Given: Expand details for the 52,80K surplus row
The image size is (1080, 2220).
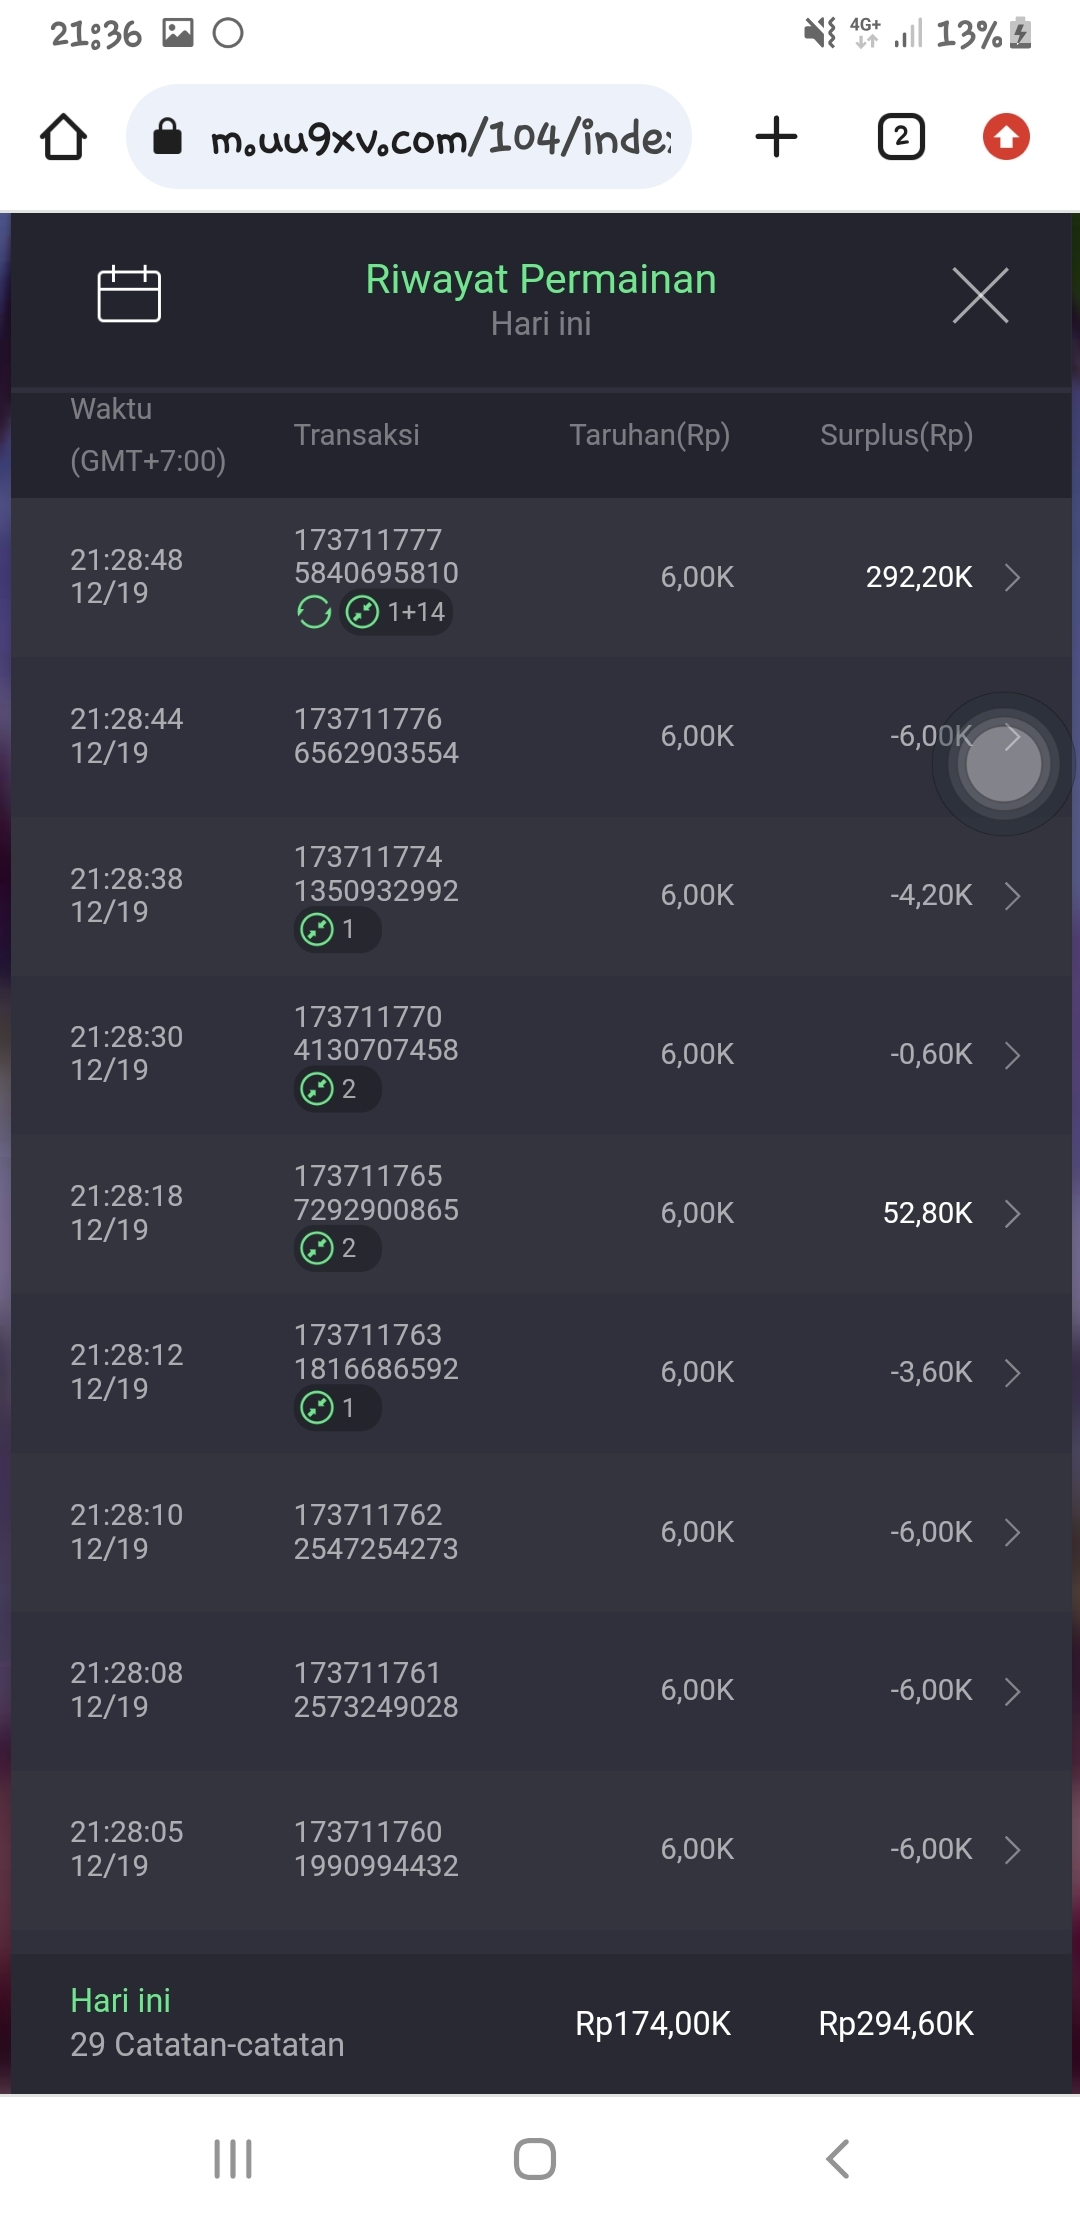Looking at the screenshot, I should tap(1012, 1213).
